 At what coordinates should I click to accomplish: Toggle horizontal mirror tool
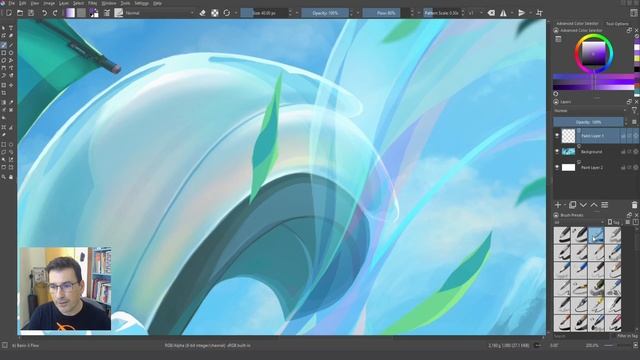pos(503,13)
